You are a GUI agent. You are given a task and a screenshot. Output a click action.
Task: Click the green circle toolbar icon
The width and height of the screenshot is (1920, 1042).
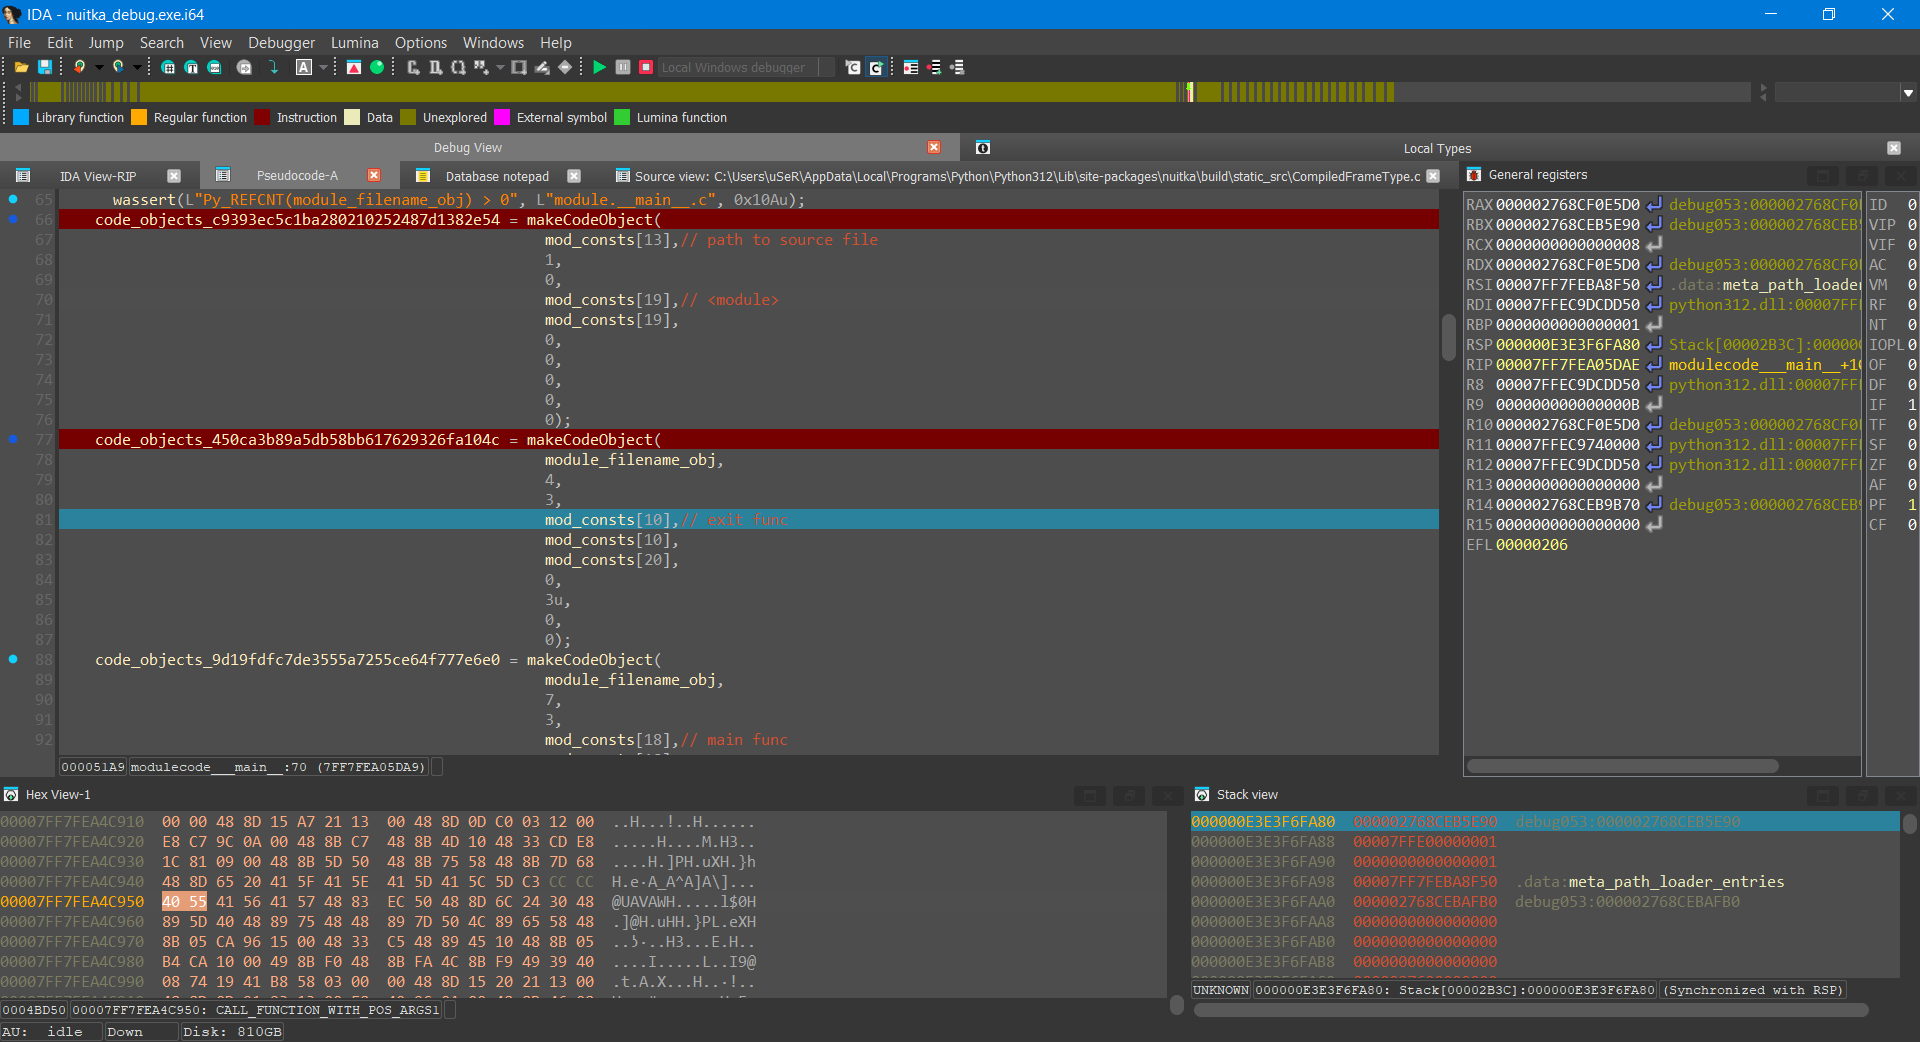(x=377, y=67)
